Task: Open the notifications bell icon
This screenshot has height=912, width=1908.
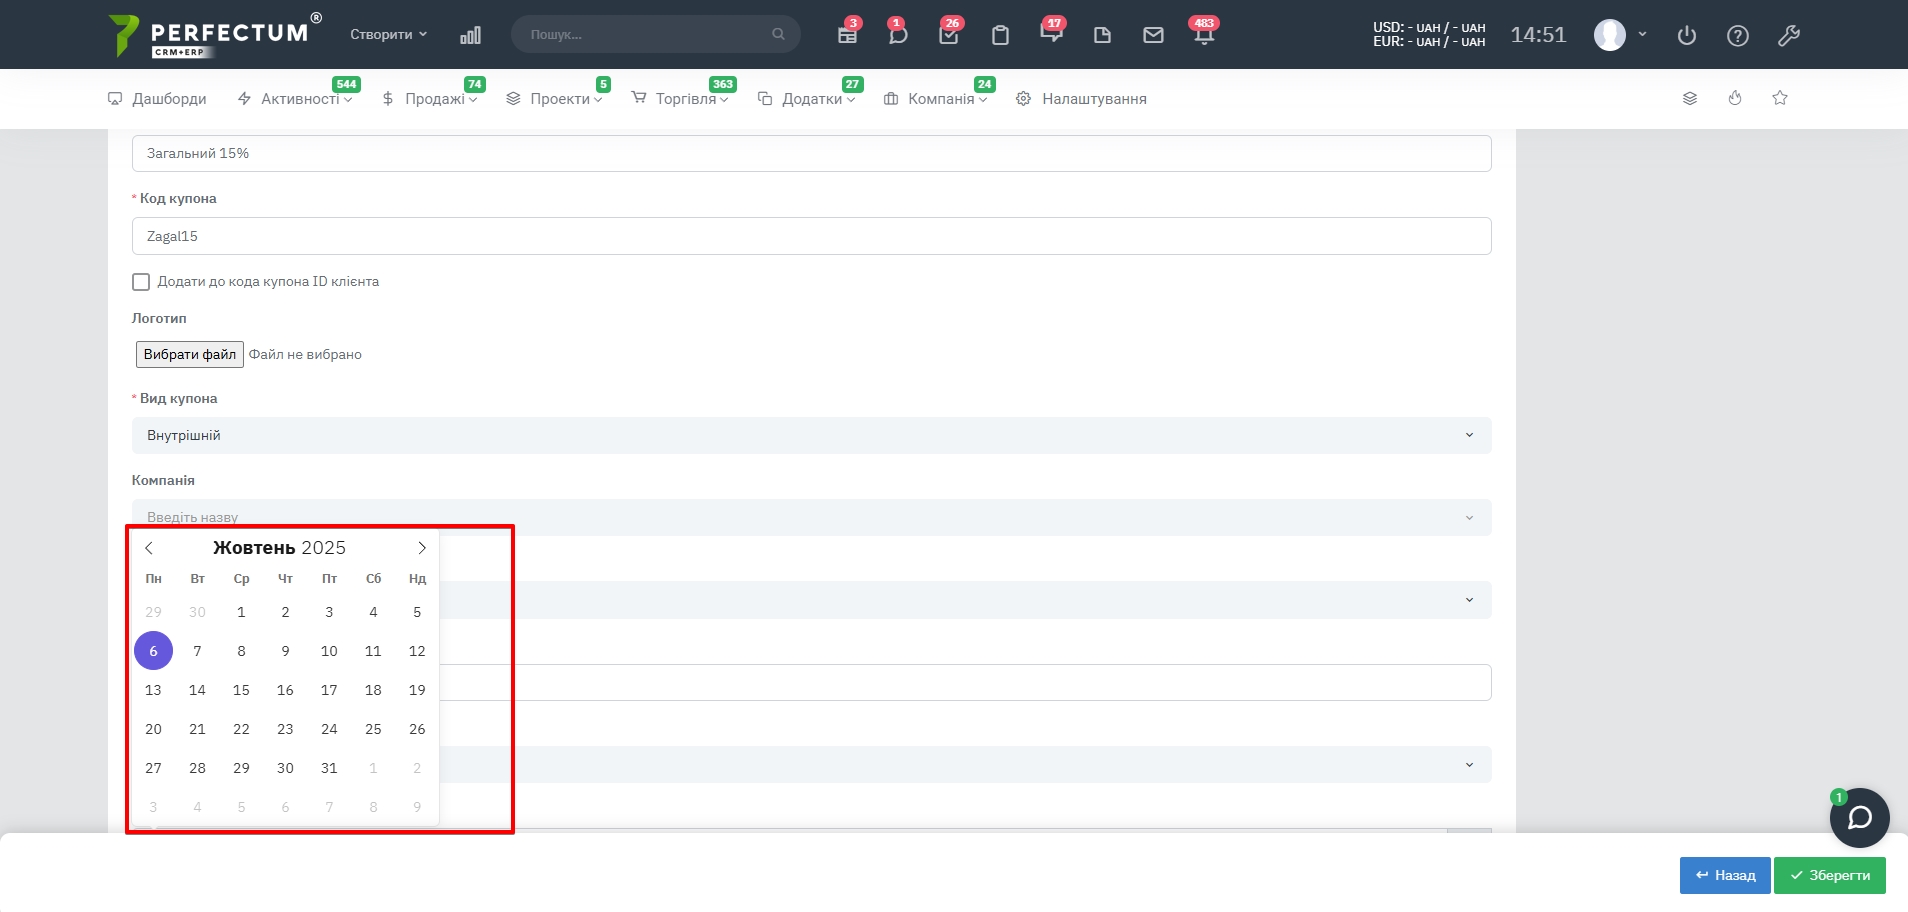Action: pos(1204,35)
